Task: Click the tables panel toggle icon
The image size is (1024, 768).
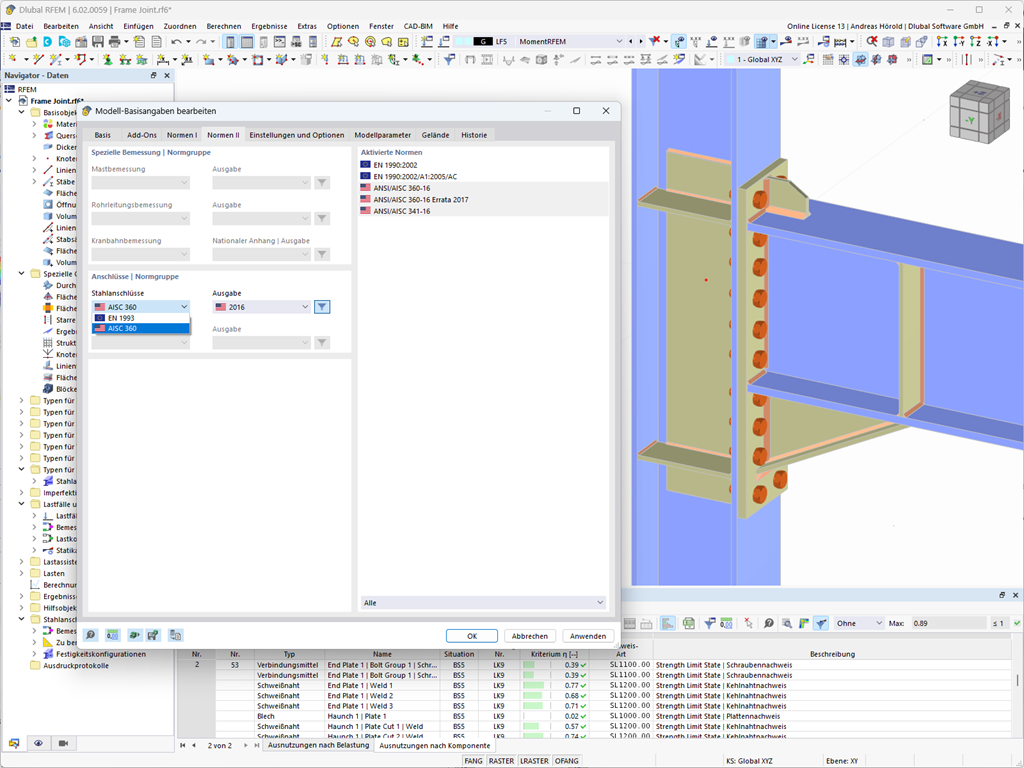Action: coord(247,42)
